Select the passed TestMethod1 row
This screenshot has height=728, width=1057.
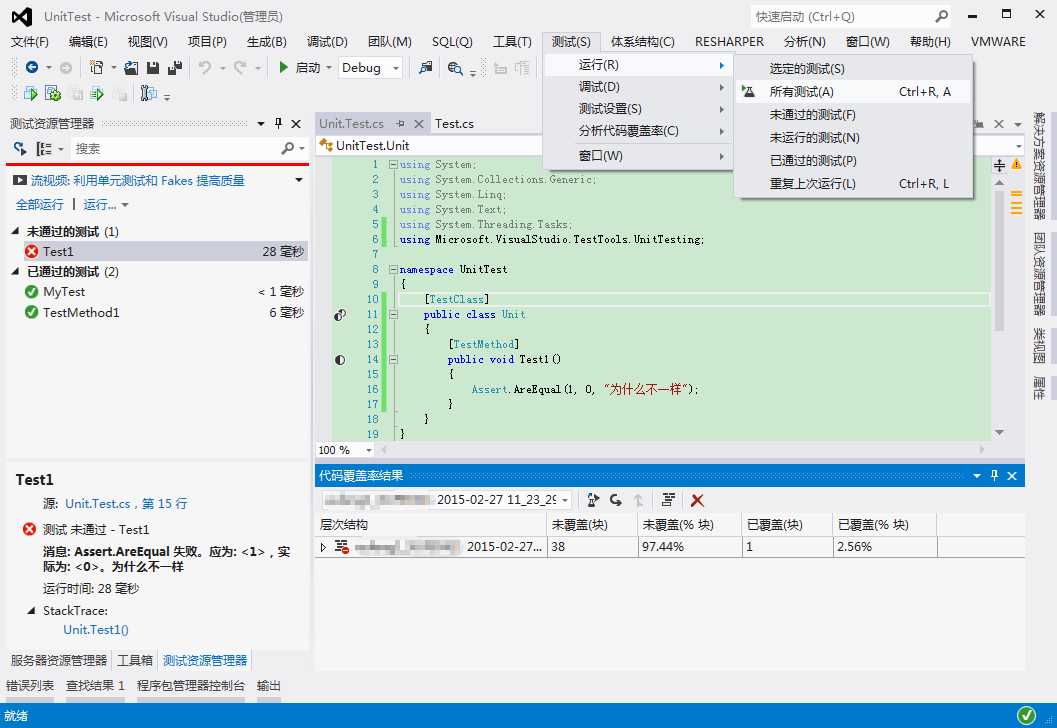[x=164, y=312]
